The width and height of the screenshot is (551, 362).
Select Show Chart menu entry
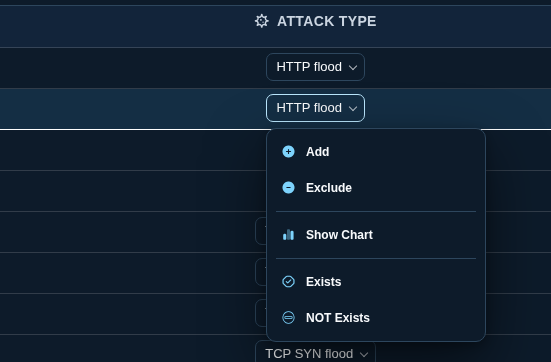376,235
